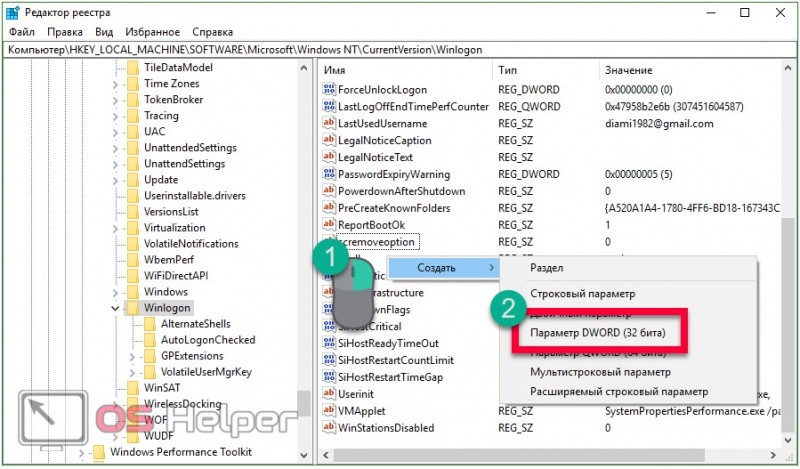Click the Time Zones folder icon
Screen dimensions: 800x469
[x=133, y=83]
